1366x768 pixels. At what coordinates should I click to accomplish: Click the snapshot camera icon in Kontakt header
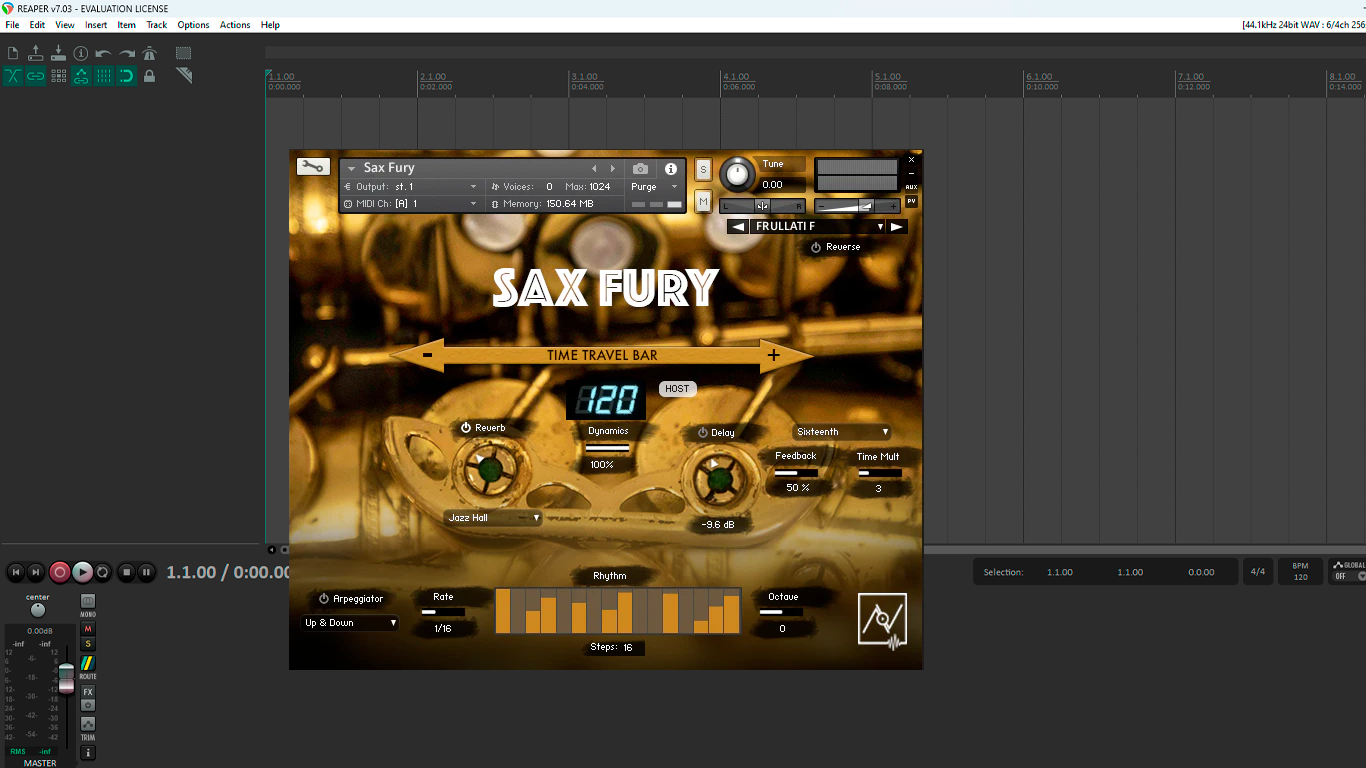point(641,169)
